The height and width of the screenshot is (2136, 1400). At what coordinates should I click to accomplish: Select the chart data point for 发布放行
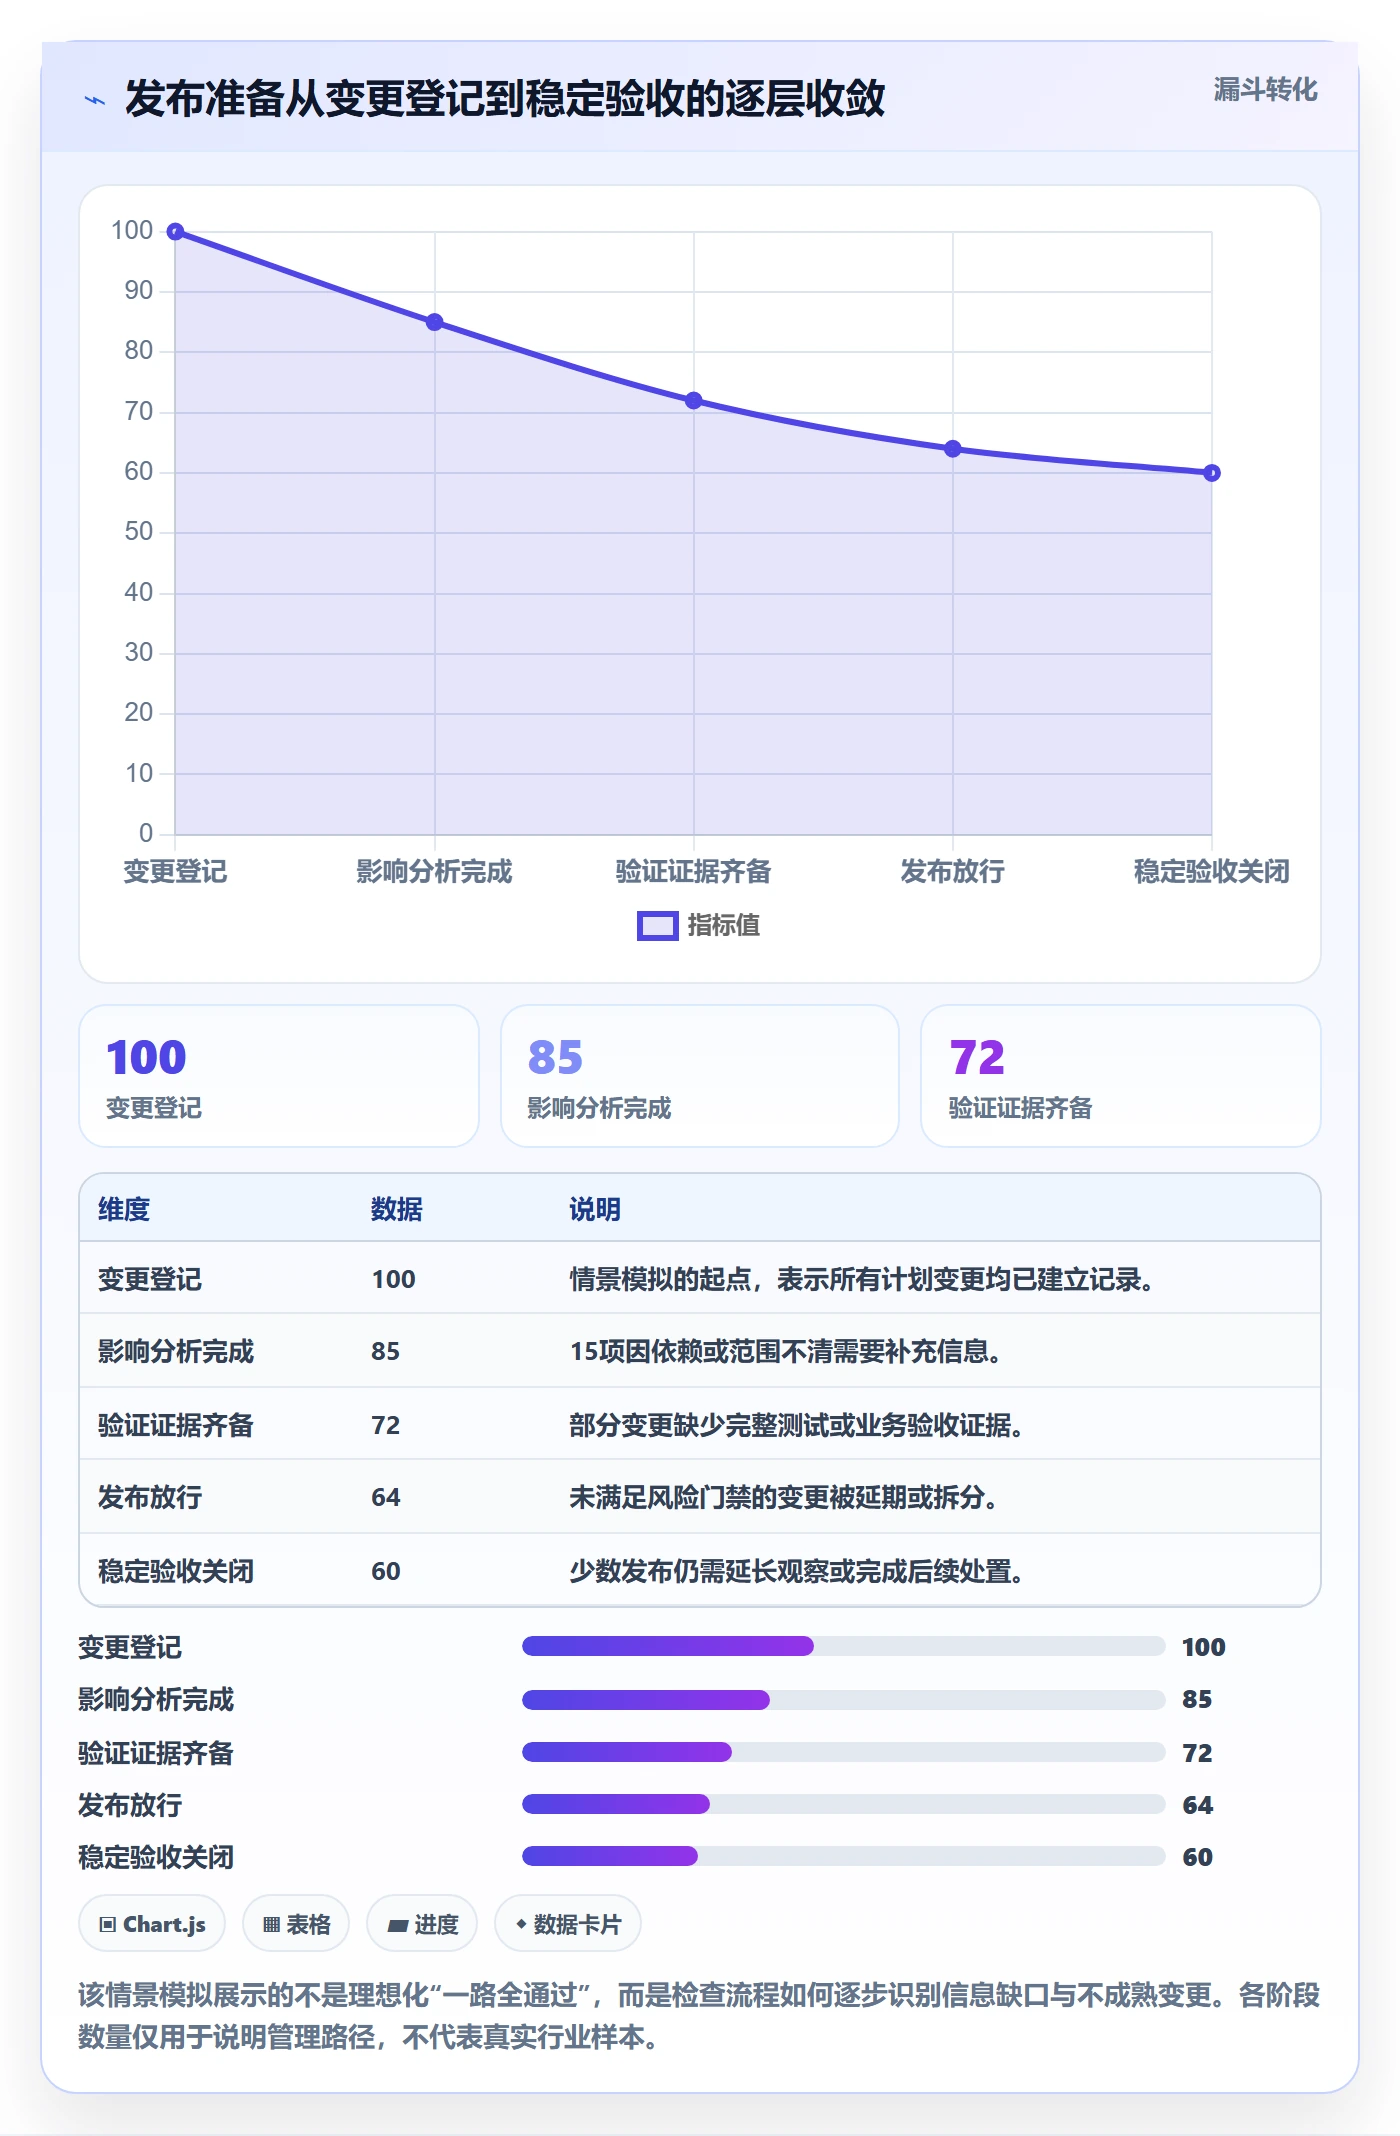tap(953, 449)
